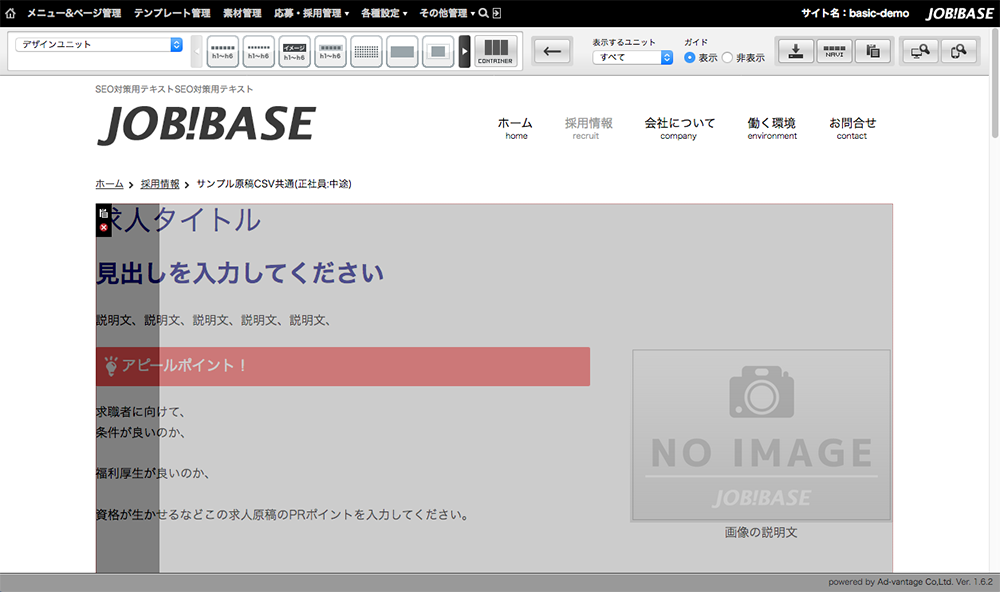Click the JOB!BASE logo in the top bar
The width and height of the screenshot is (1000, 592).
(x=960, y=13)
